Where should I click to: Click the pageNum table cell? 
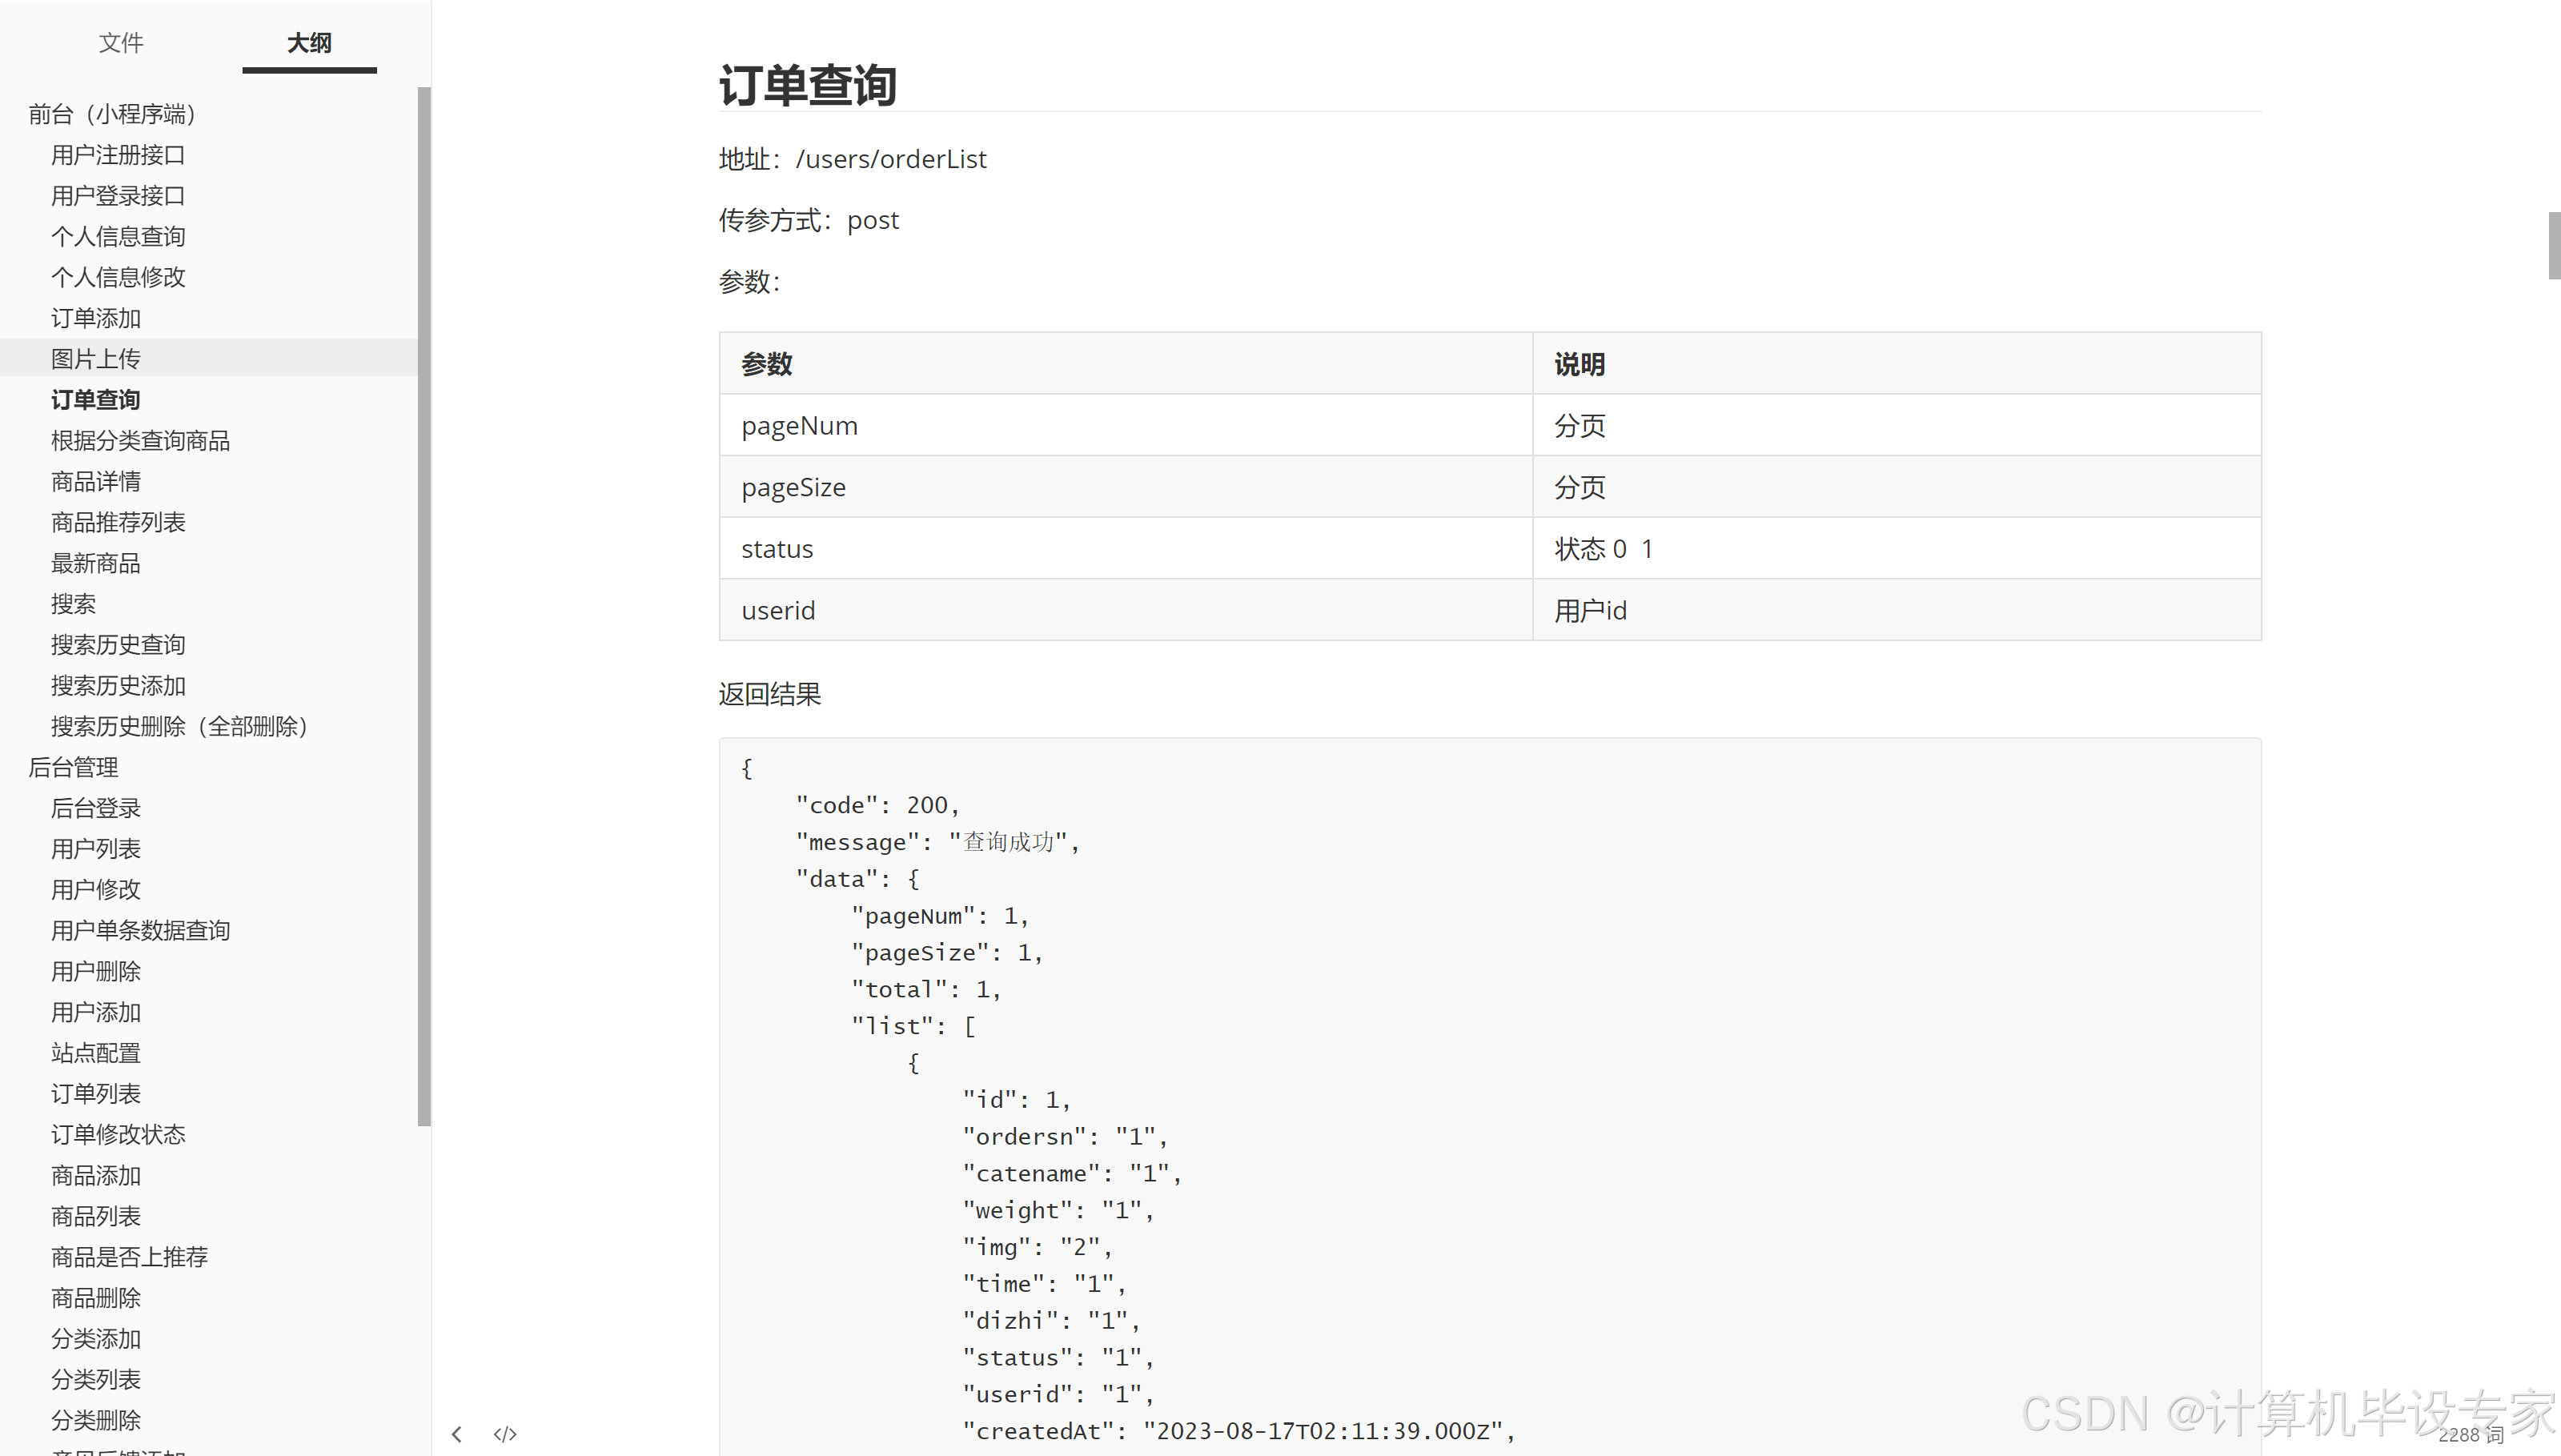(x=800, y=426)
